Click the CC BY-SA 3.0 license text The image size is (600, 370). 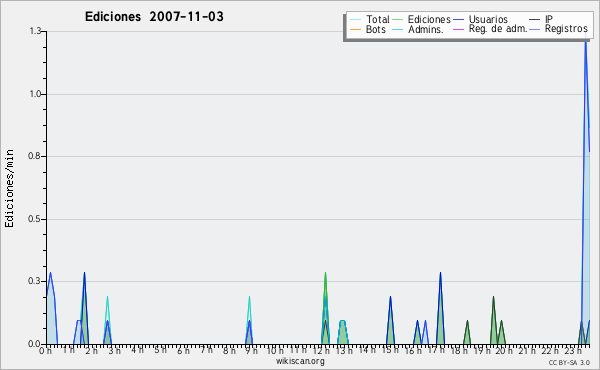(569, 363)
